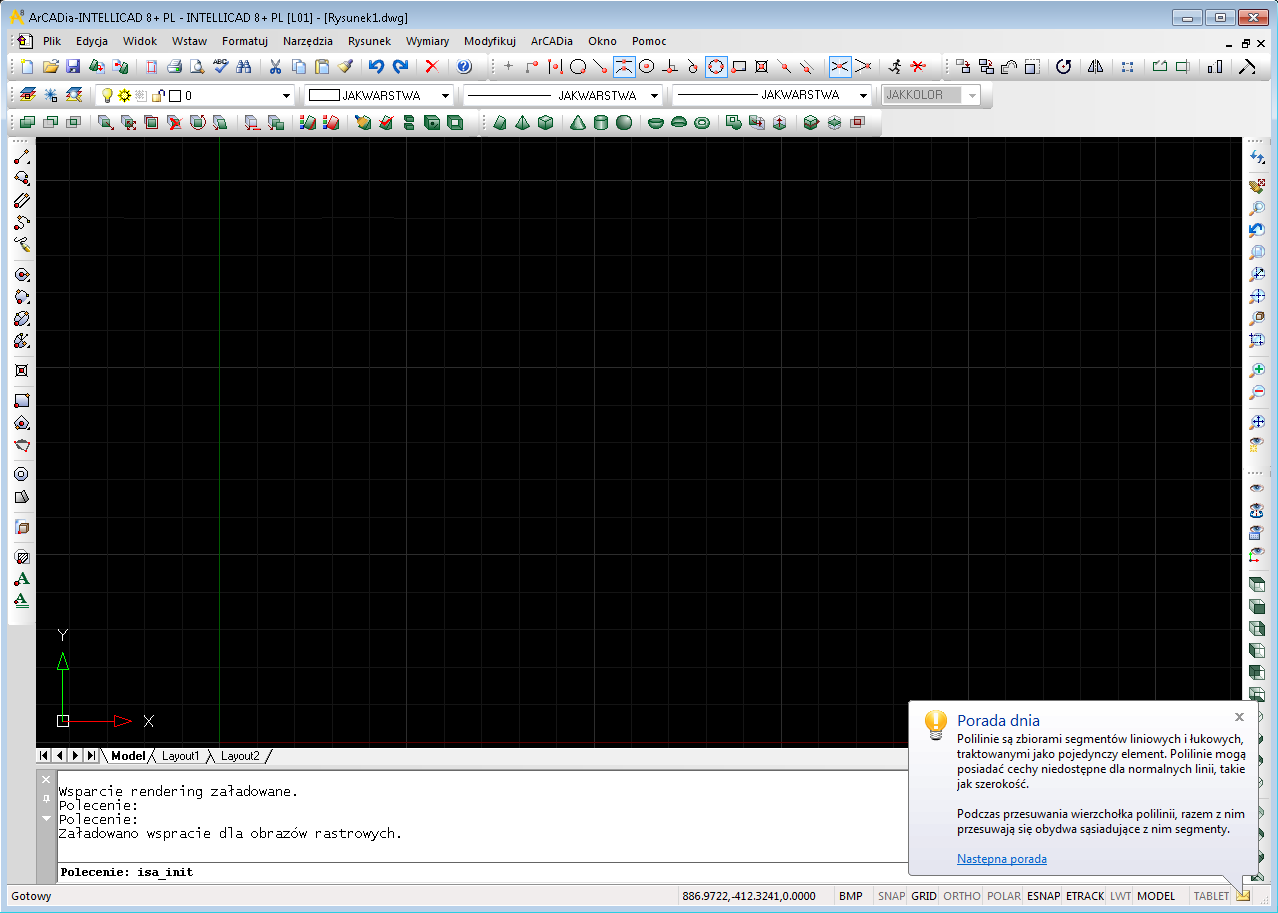Screen dimensions: 1278x913
Task: Click the Help question mark icon
Action: pos(464,67)
